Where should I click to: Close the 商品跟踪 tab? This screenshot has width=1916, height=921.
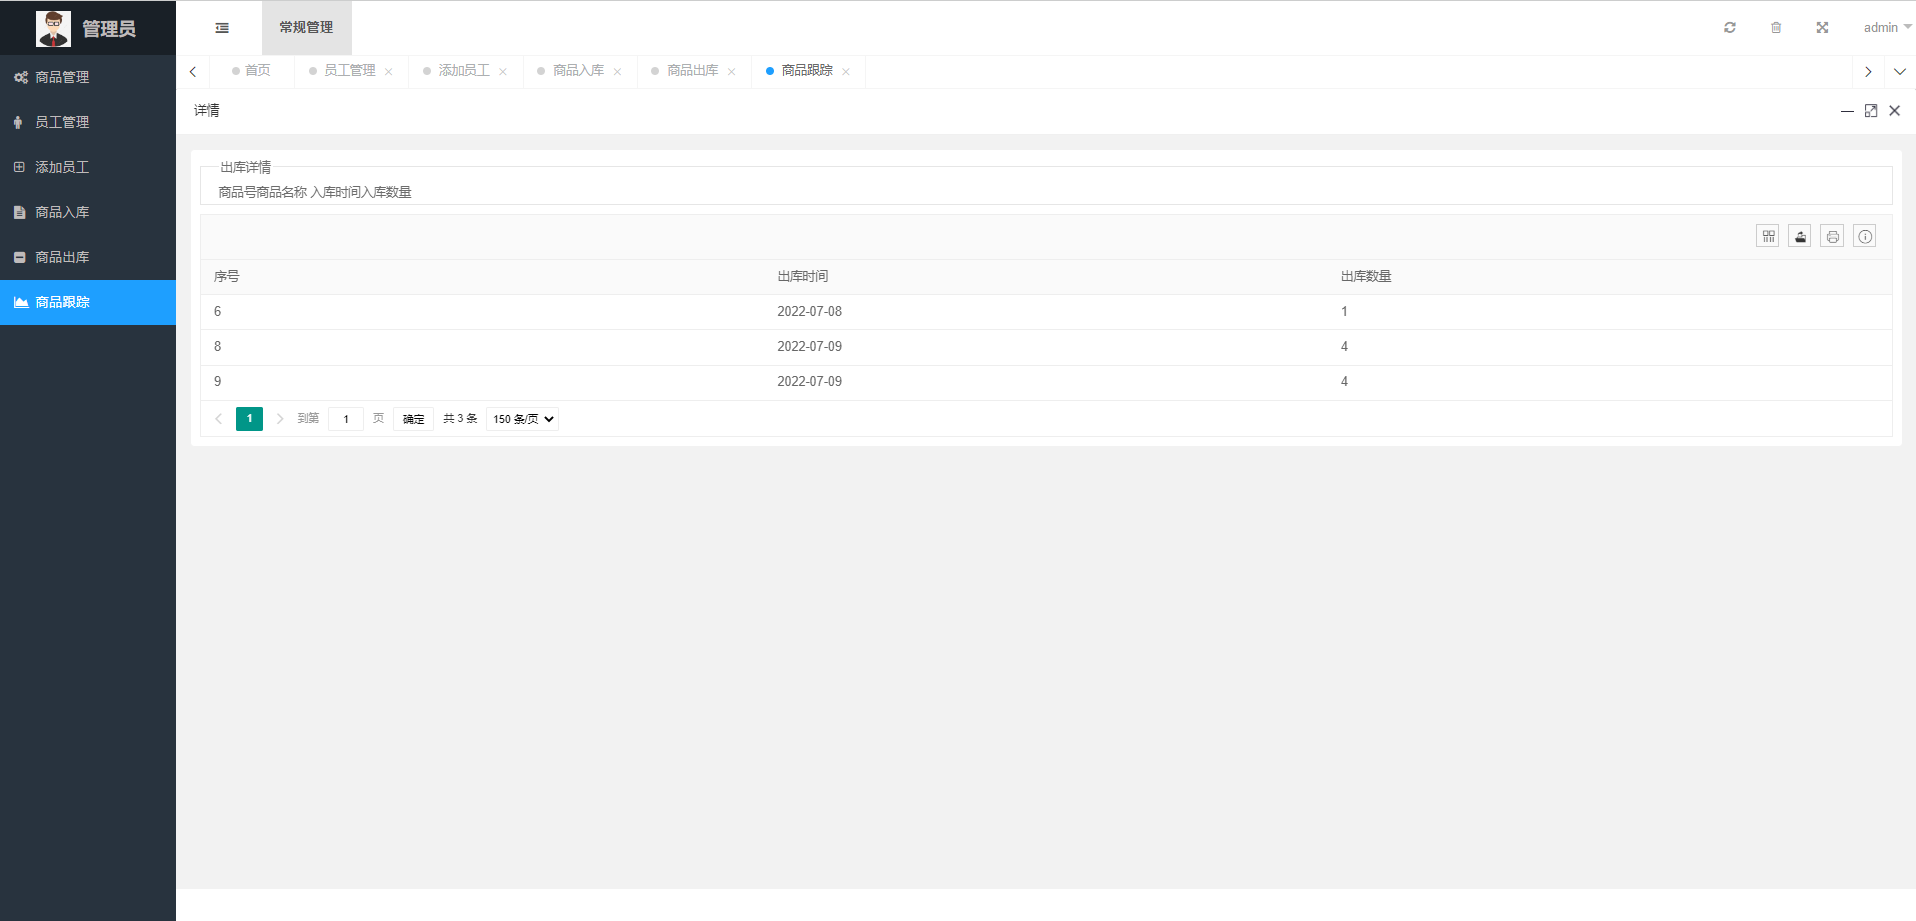coord(846,71)
